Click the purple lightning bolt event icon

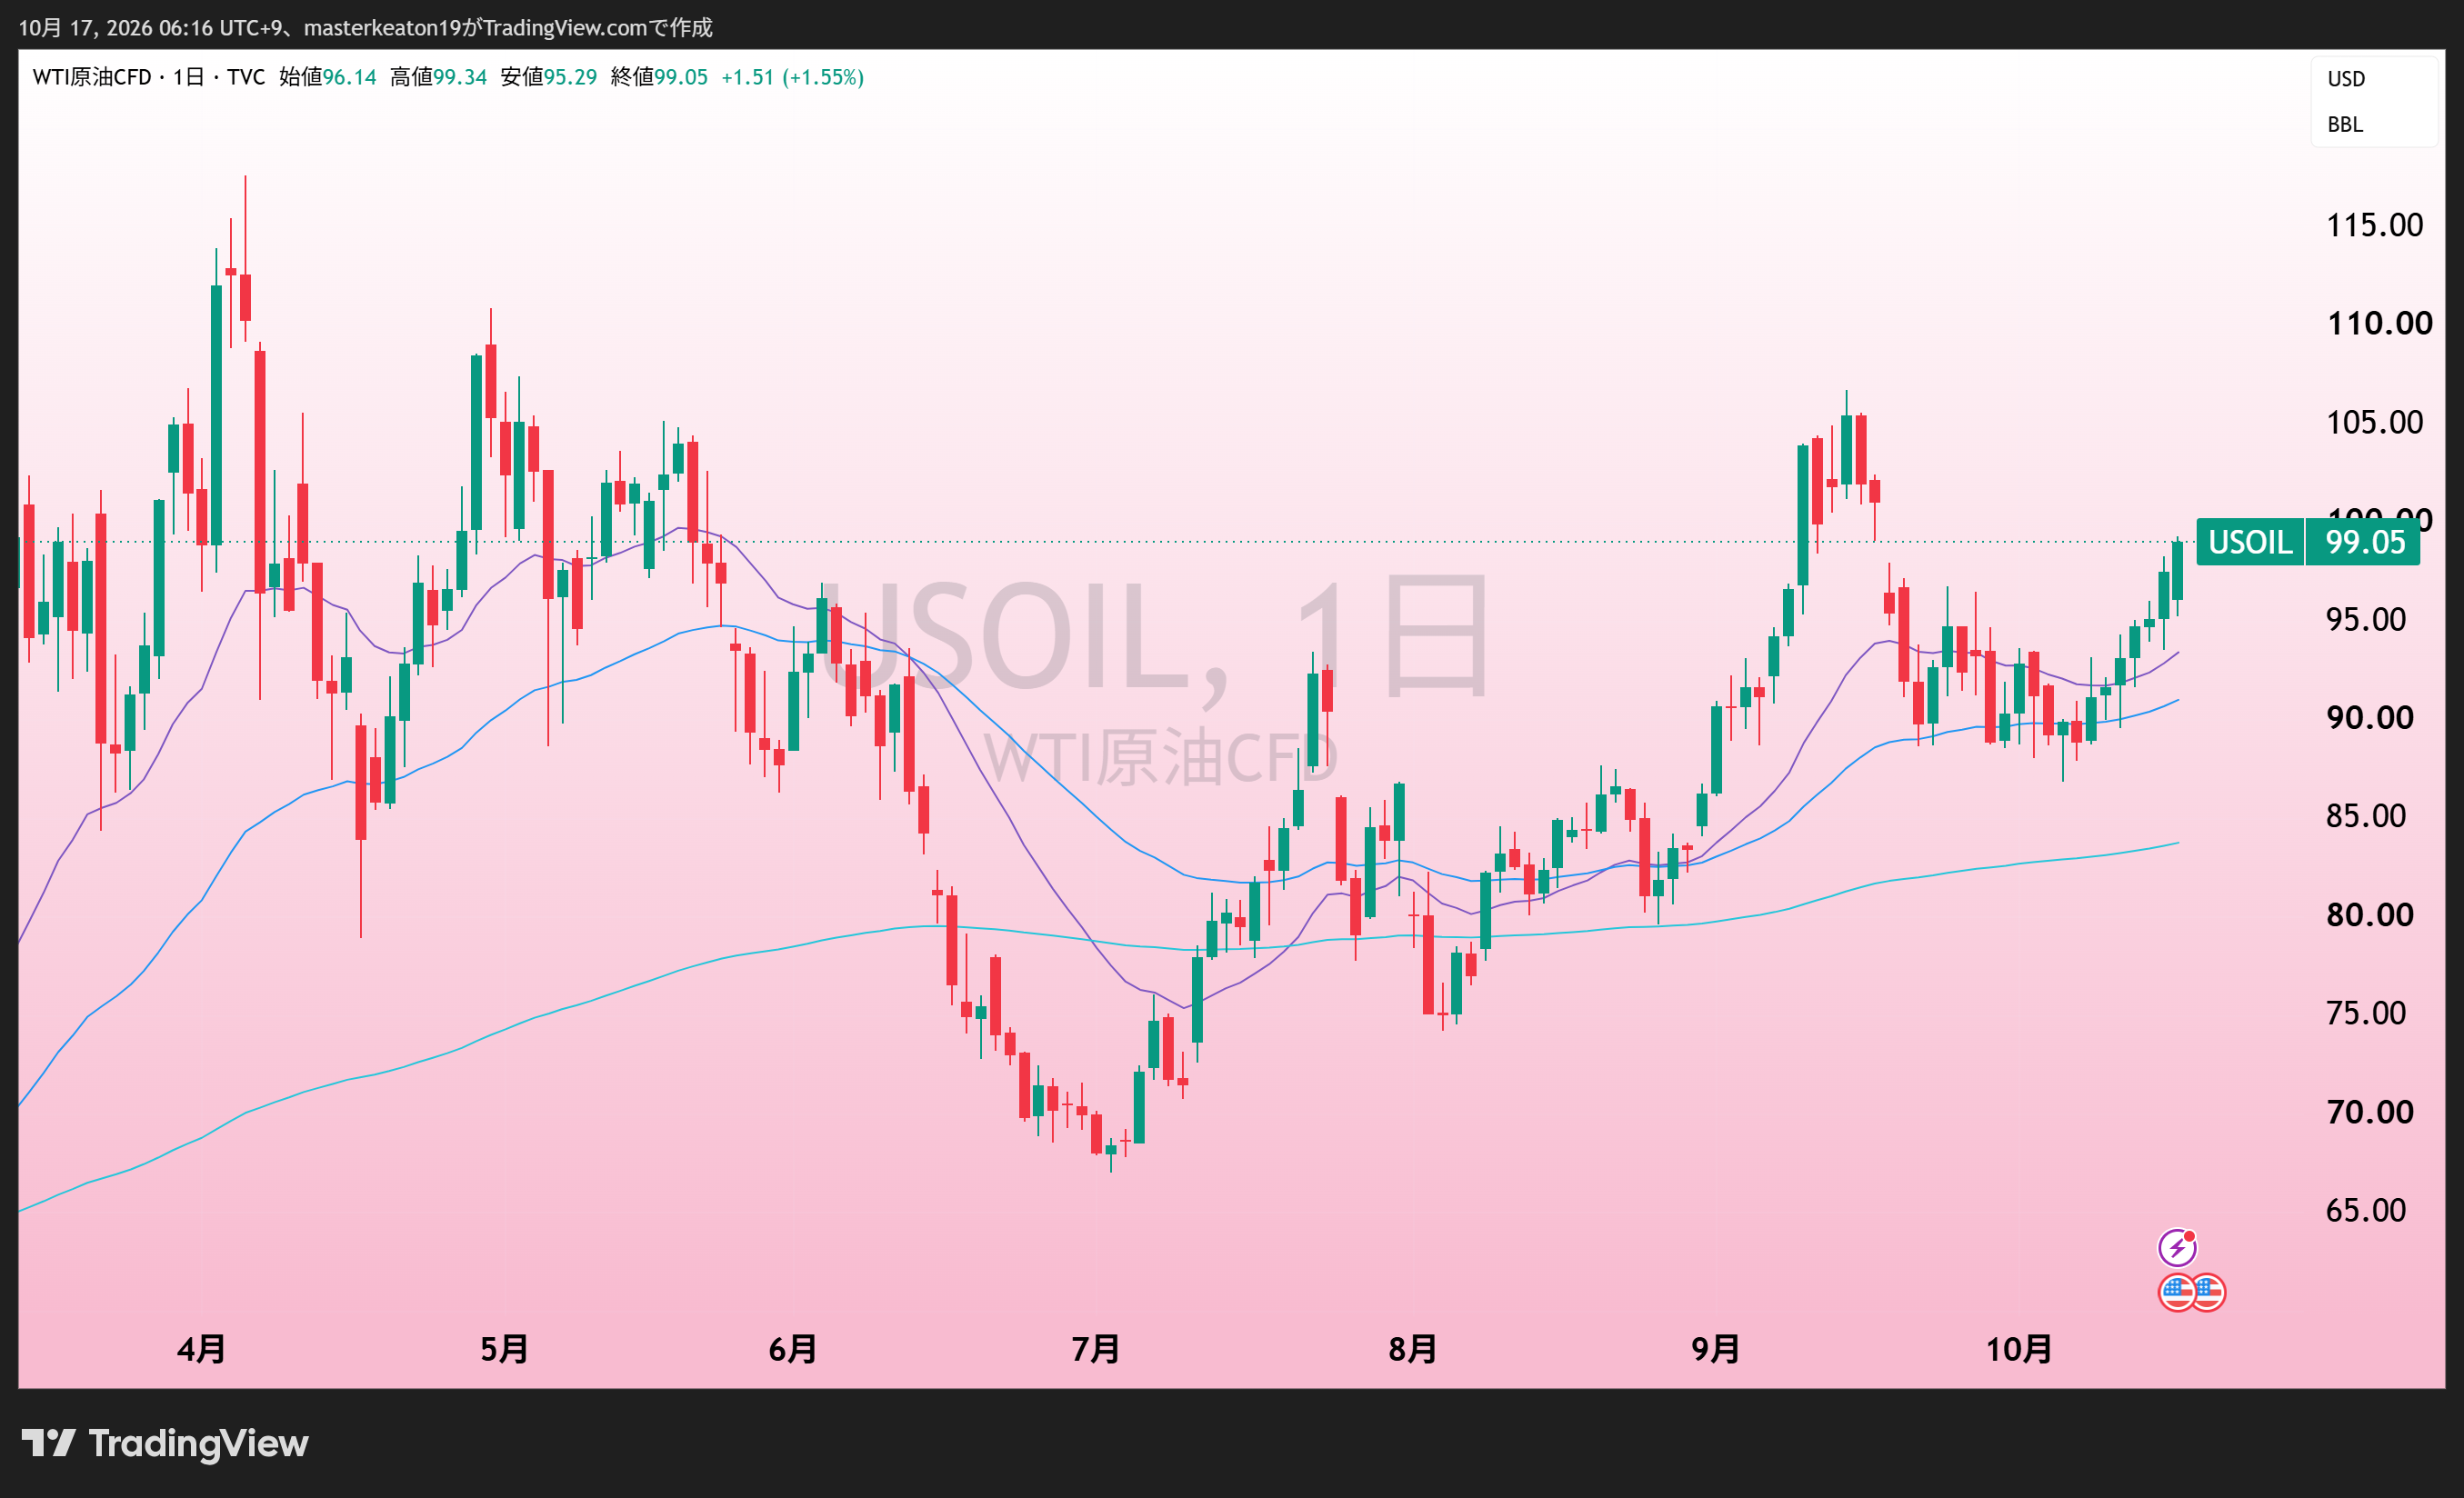(2177, 1247)
